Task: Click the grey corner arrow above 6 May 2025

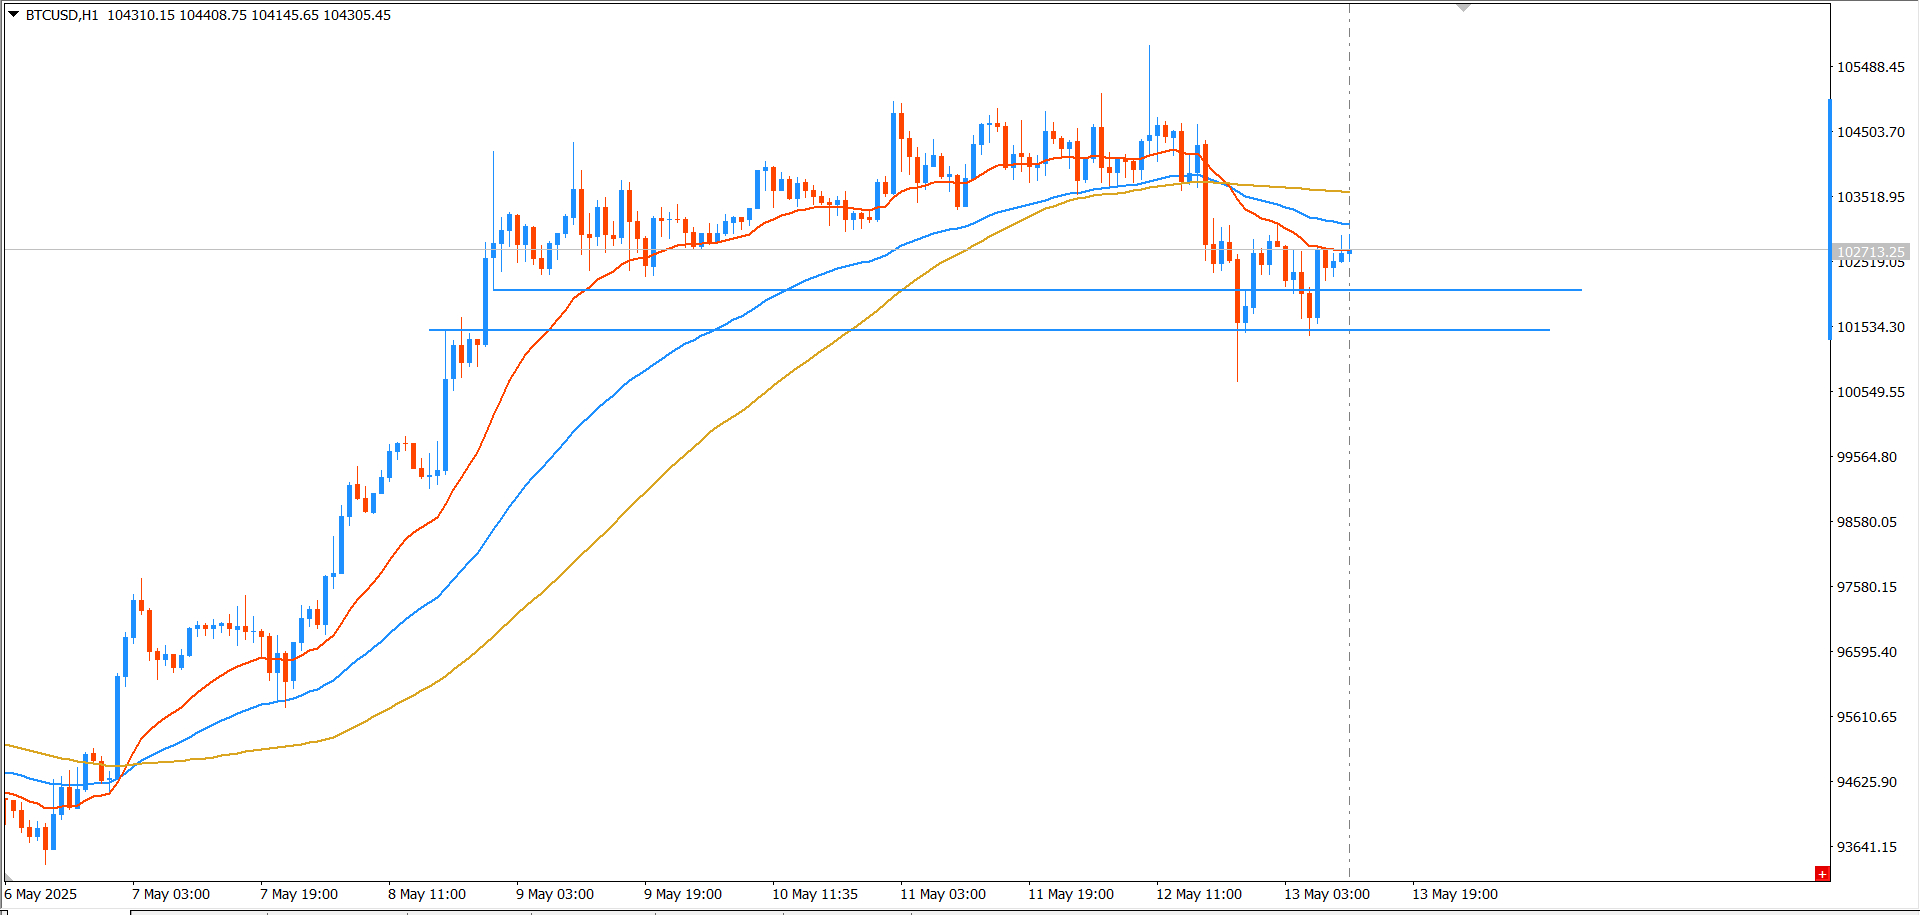Action: (8, 877)
